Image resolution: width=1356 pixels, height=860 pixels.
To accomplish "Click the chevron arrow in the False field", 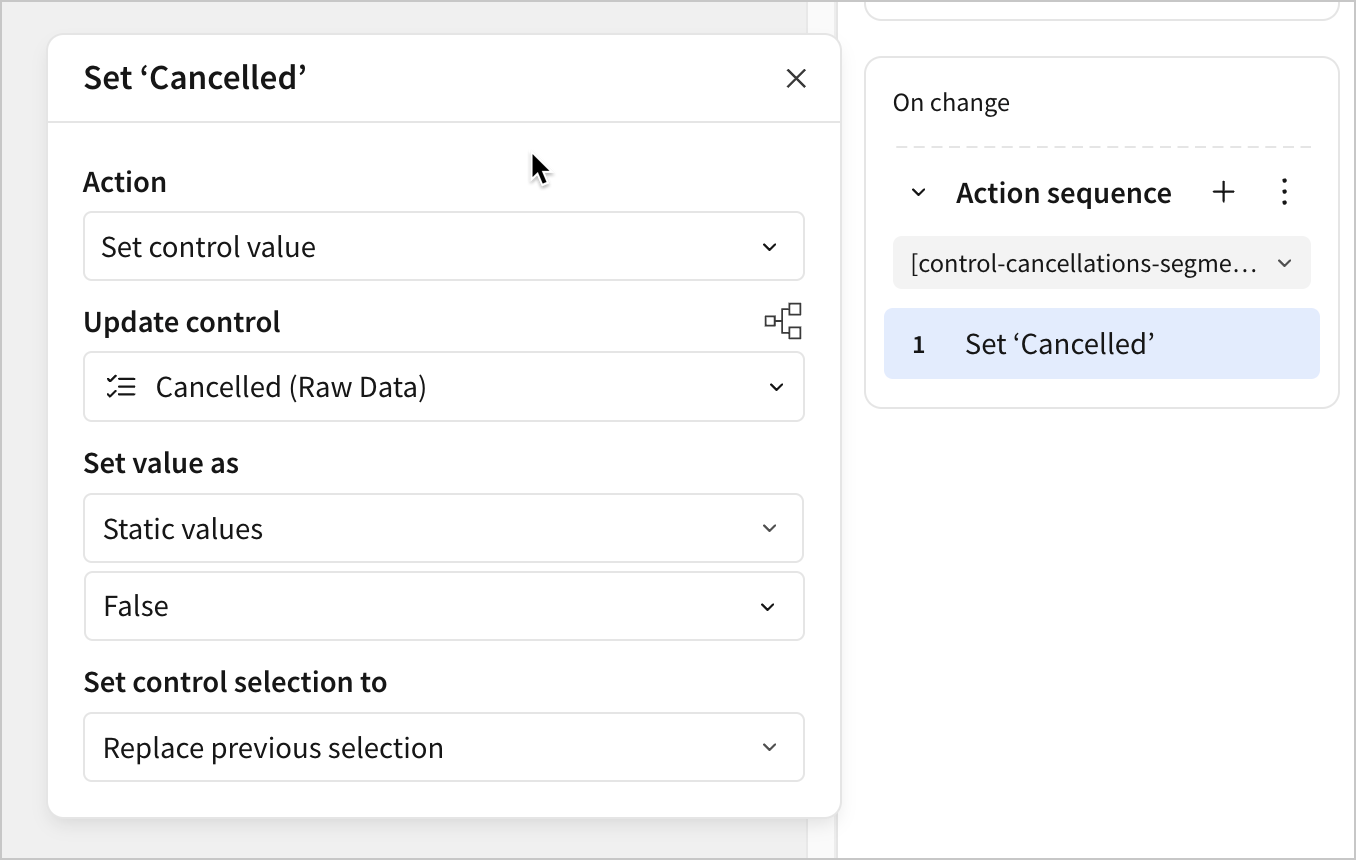I will pyautogui.click(x=768, y=607).
